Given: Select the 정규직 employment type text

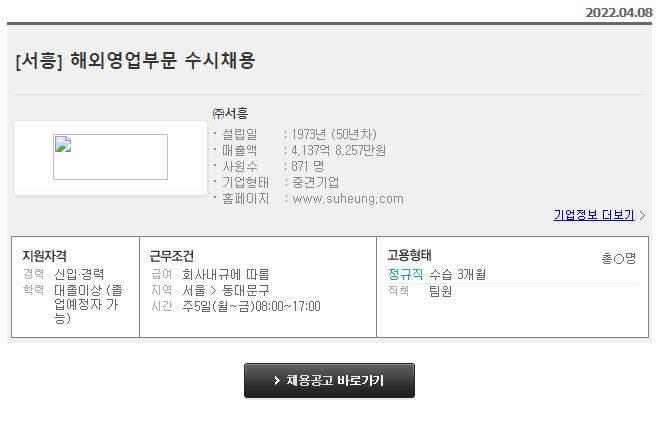Looking at the screenshot, I should [x=405, y=274].
